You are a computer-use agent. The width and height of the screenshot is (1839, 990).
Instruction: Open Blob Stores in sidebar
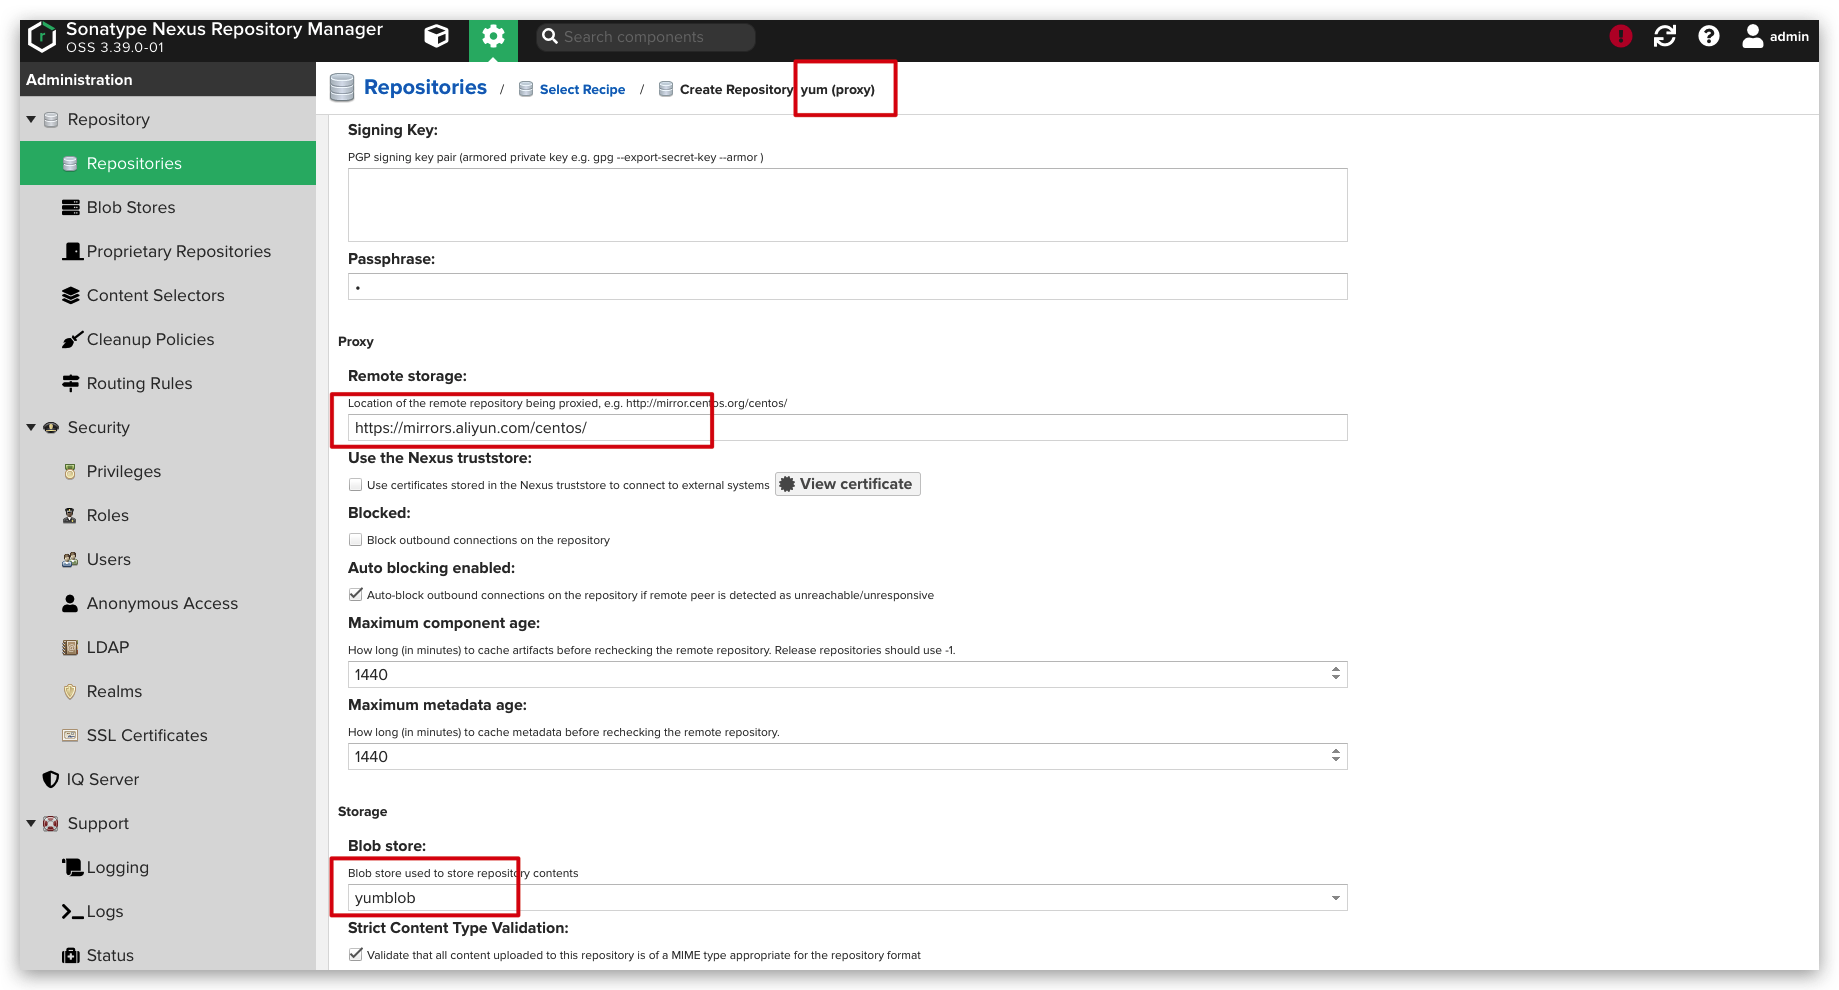130,208
